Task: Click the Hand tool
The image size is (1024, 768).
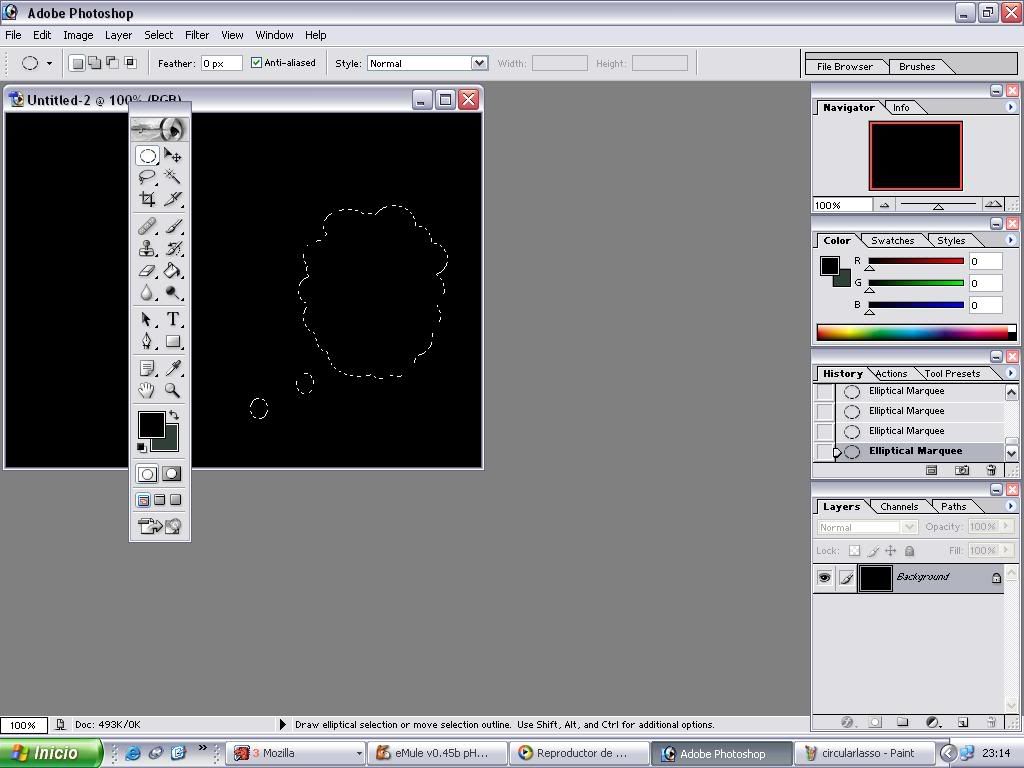Action: (x=147, y=391)
